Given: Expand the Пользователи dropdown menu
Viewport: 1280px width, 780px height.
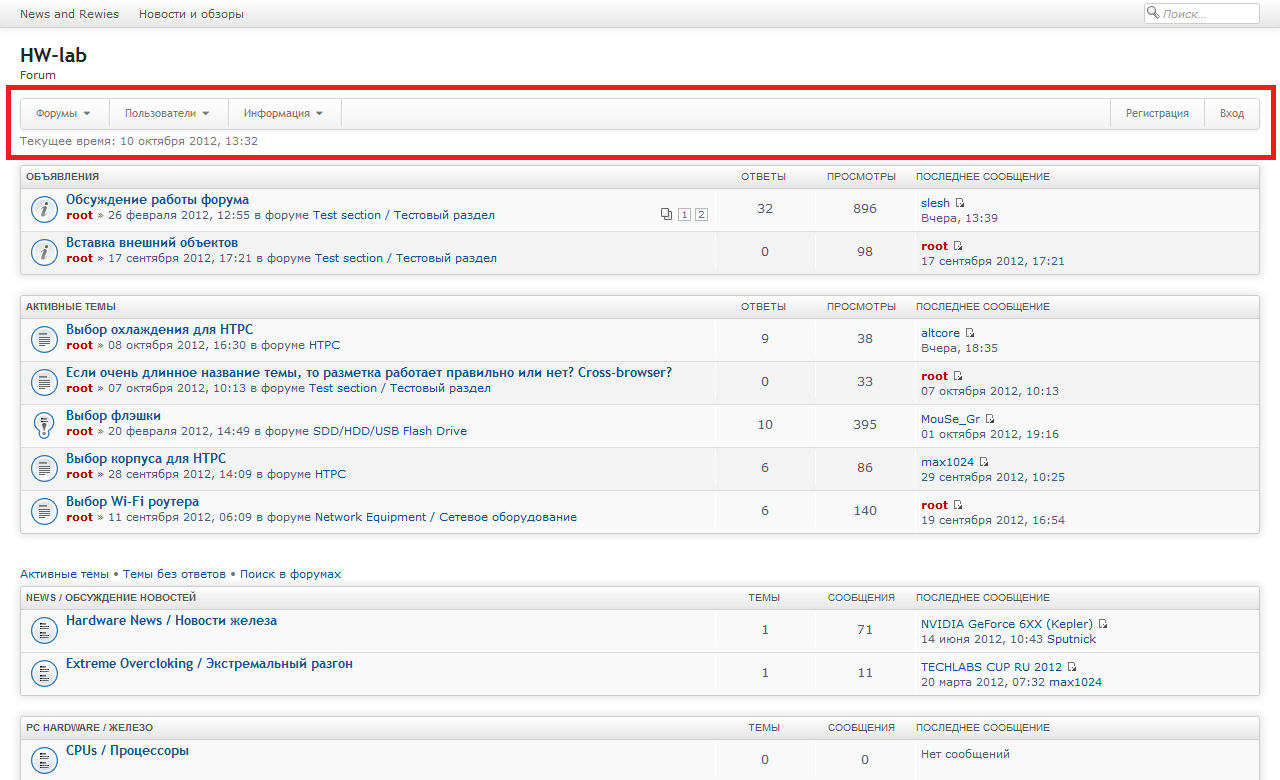Looking at the screenshot, I should (x=167, y=114).
